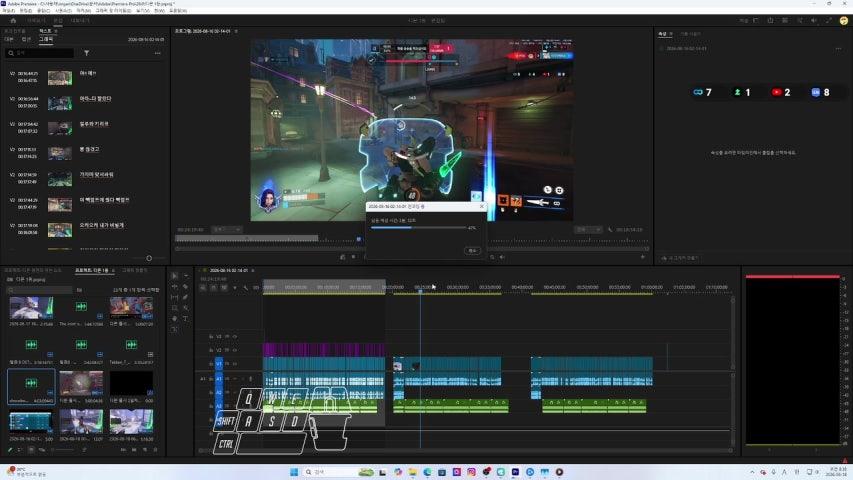The height and width of the screenshot is (480, 853).
Task: Toggle V1 track targeting button
Action: pyautogui.click(x=219, y=364)
